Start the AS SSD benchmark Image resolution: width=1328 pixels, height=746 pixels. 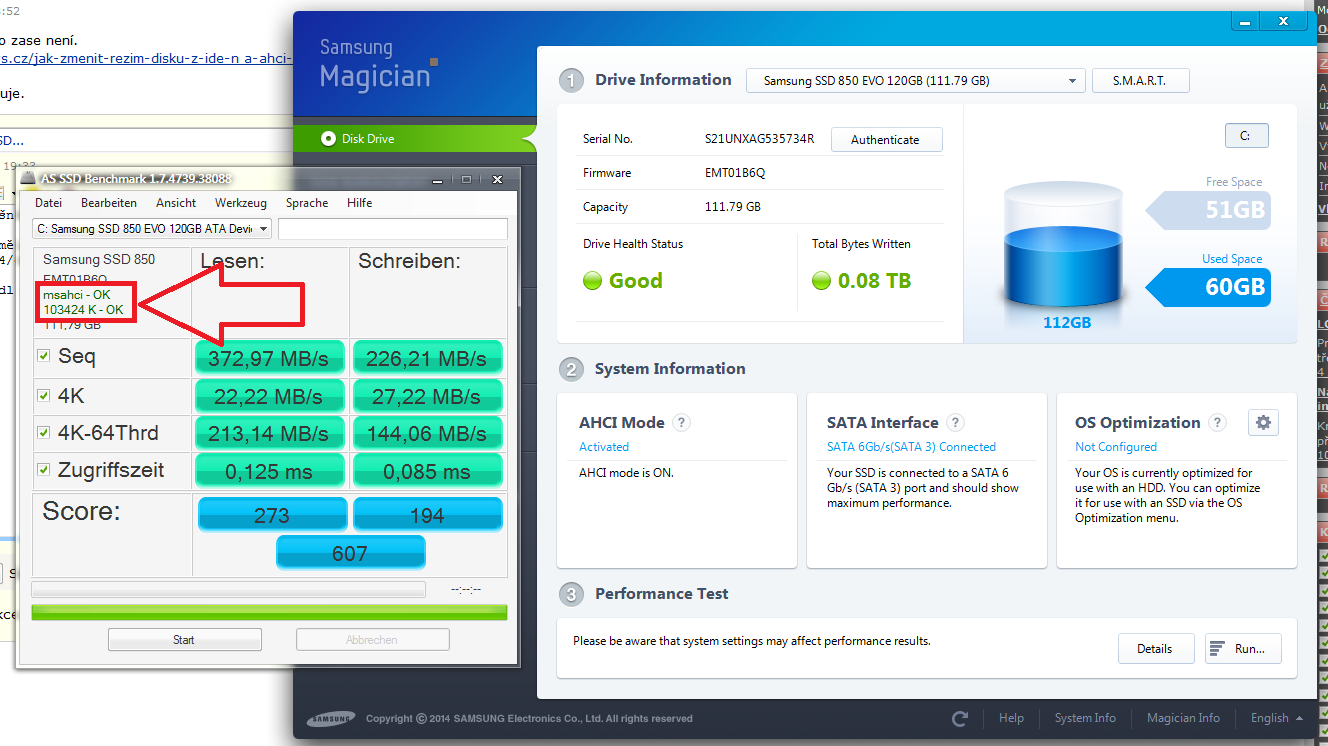pos(184,640)
